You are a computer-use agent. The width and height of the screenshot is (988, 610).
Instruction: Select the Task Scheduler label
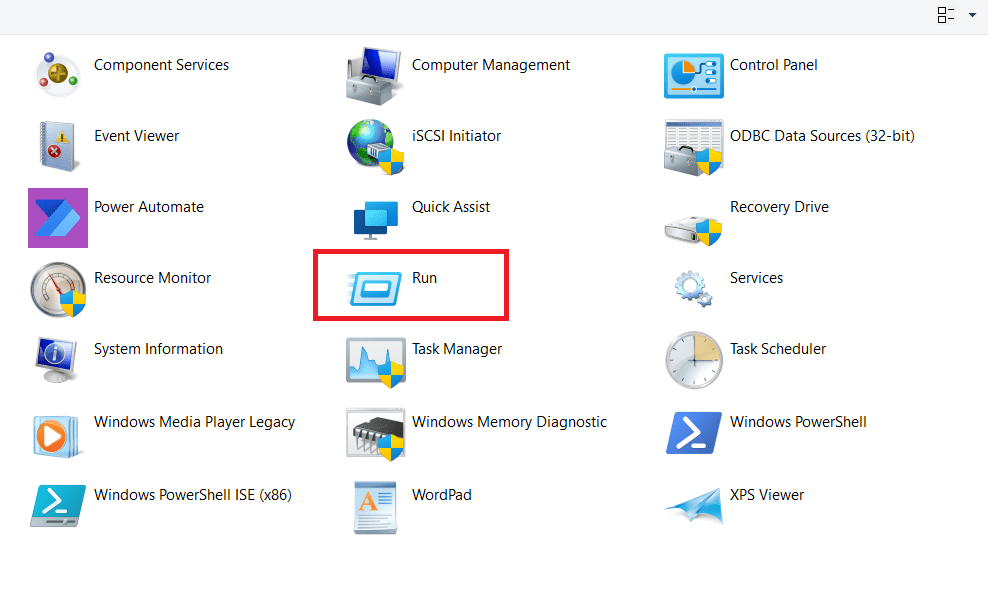(778, 349)
